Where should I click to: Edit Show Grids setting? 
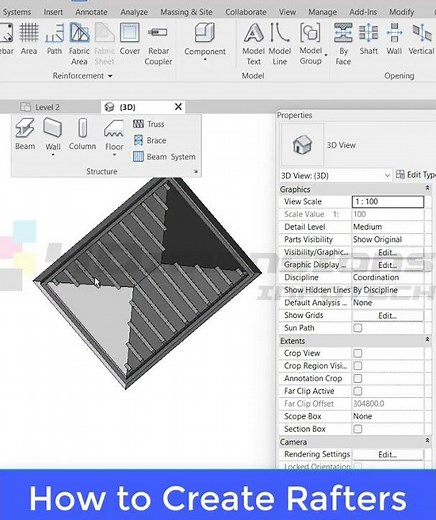pyautogui.click(x=387, y=316)
